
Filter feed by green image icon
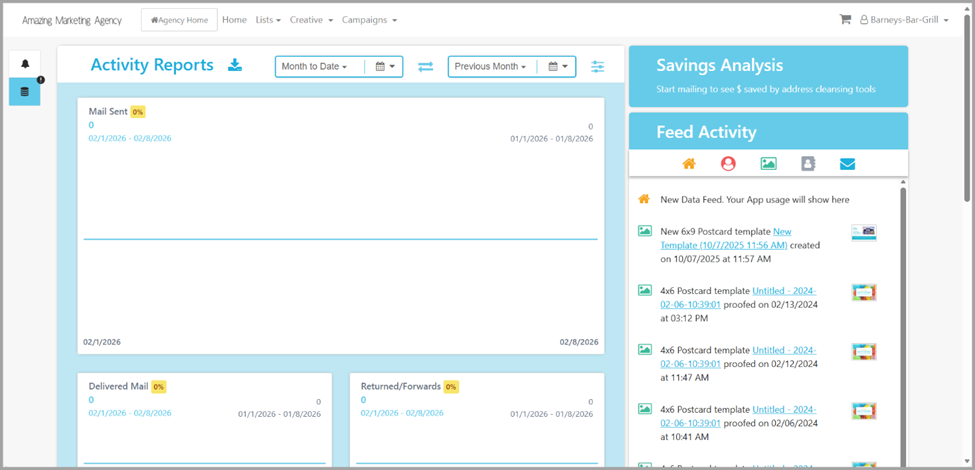click(x=768, y=164)
